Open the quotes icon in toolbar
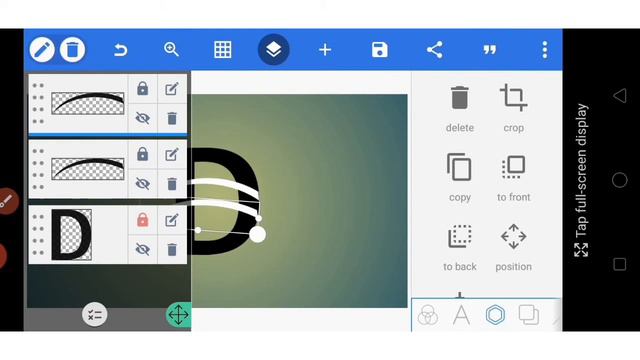This screenshot has height=360, width=640. [489, 50]
